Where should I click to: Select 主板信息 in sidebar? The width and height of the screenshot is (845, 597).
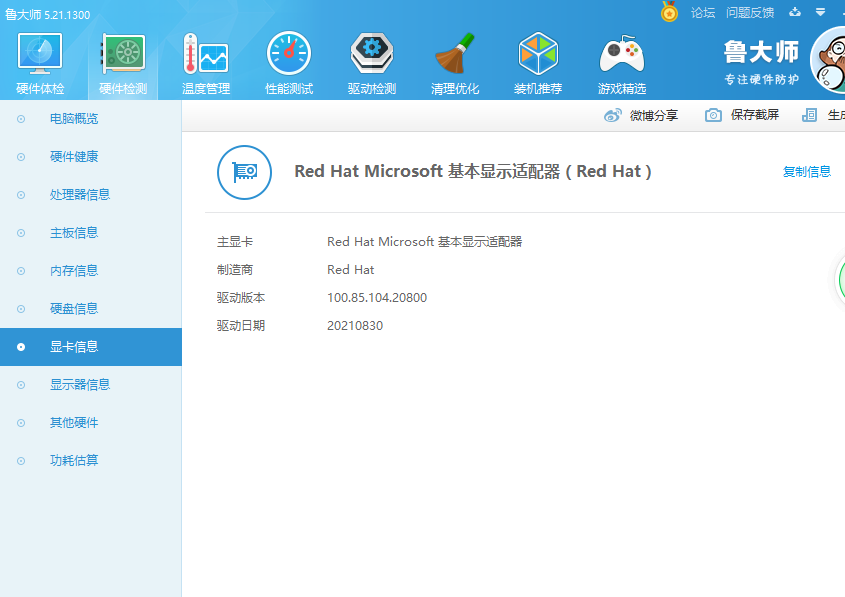click(91, 233)
